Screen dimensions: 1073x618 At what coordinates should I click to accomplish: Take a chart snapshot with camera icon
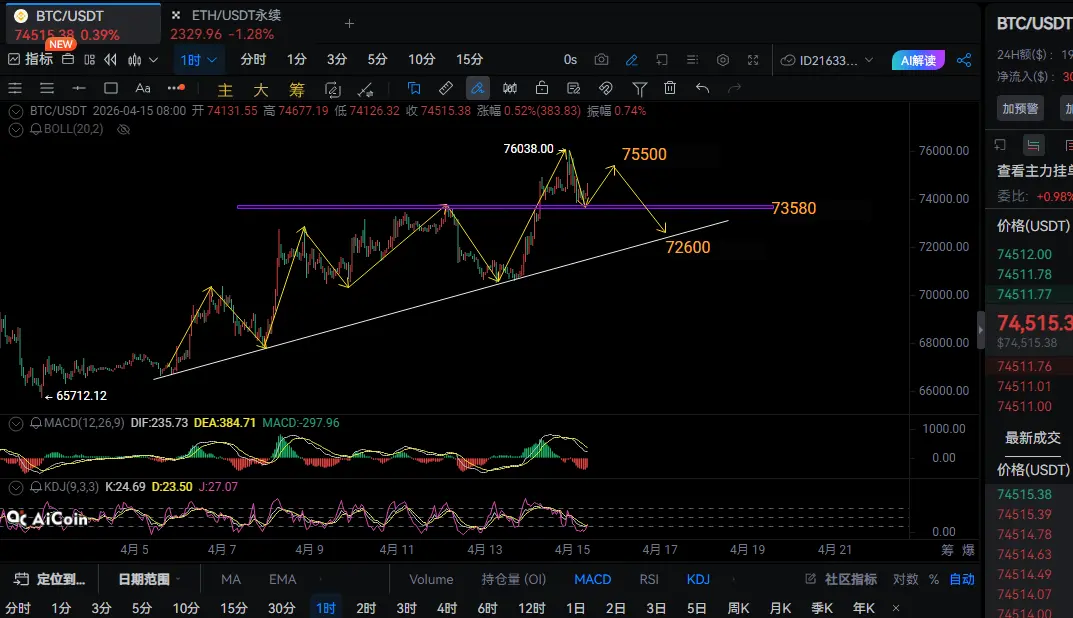click(x=601, y=60)
